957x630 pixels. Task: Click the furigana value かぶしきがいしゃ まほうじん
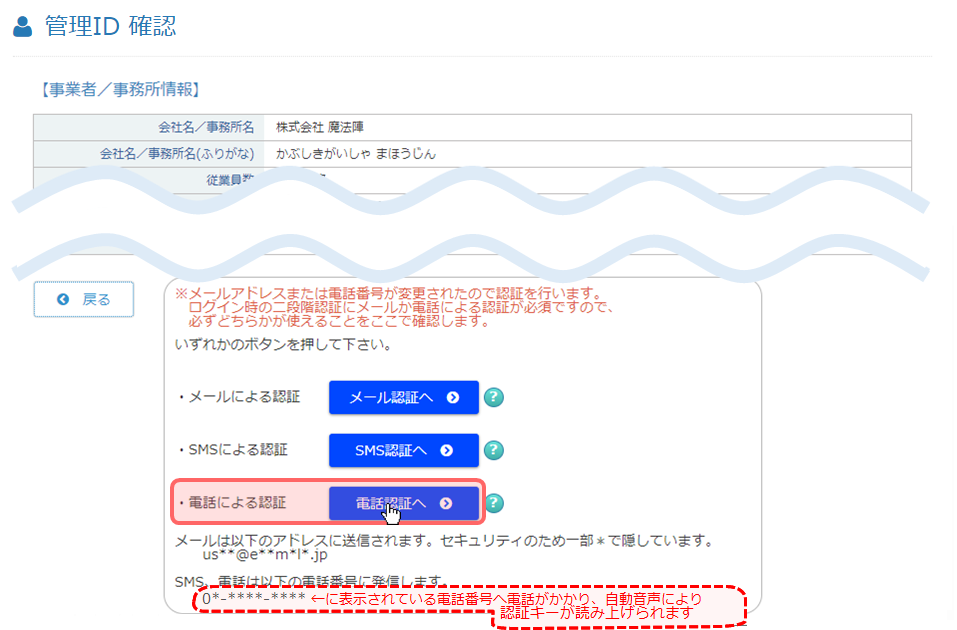tap(356, 154)
